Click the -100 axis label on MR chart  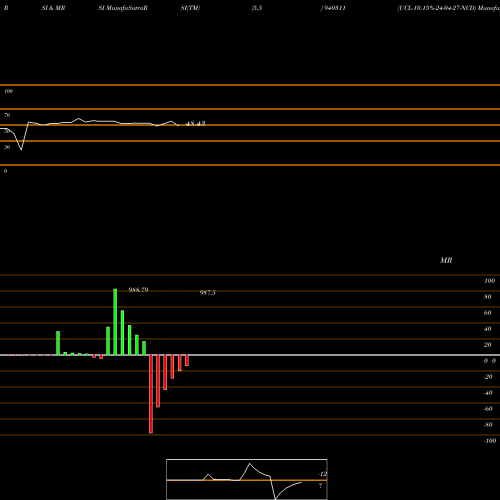[x=490, y=441]
